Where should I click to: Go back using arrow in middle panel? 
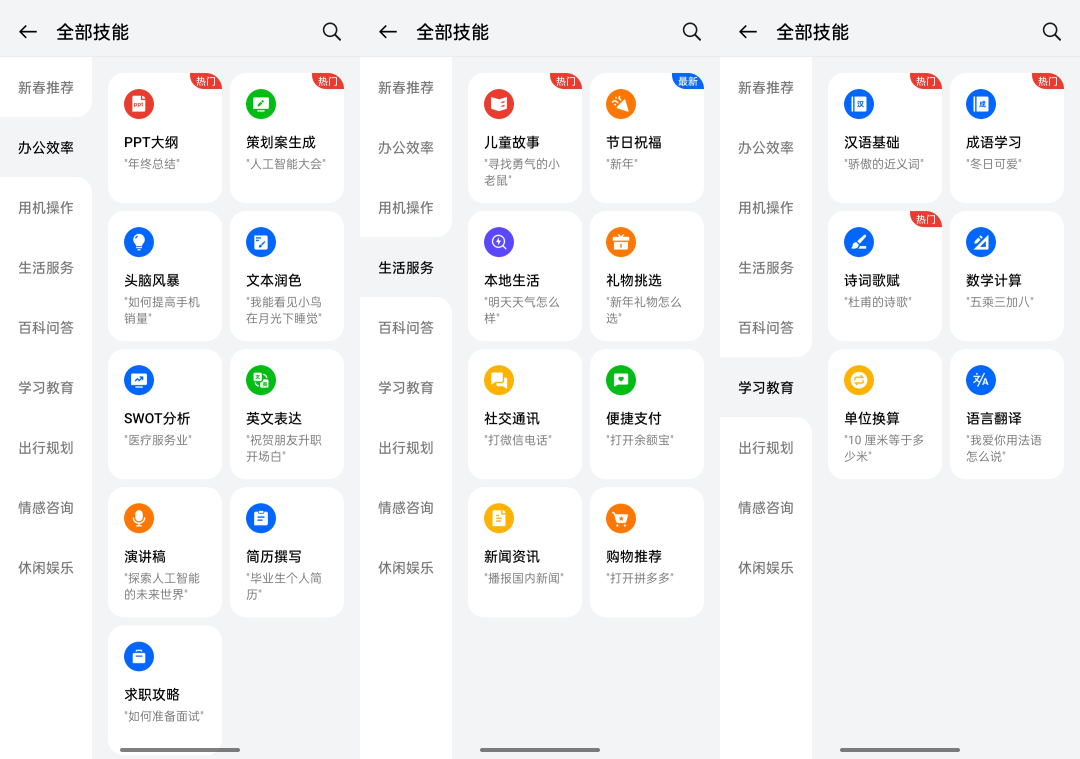click(388, 32)
